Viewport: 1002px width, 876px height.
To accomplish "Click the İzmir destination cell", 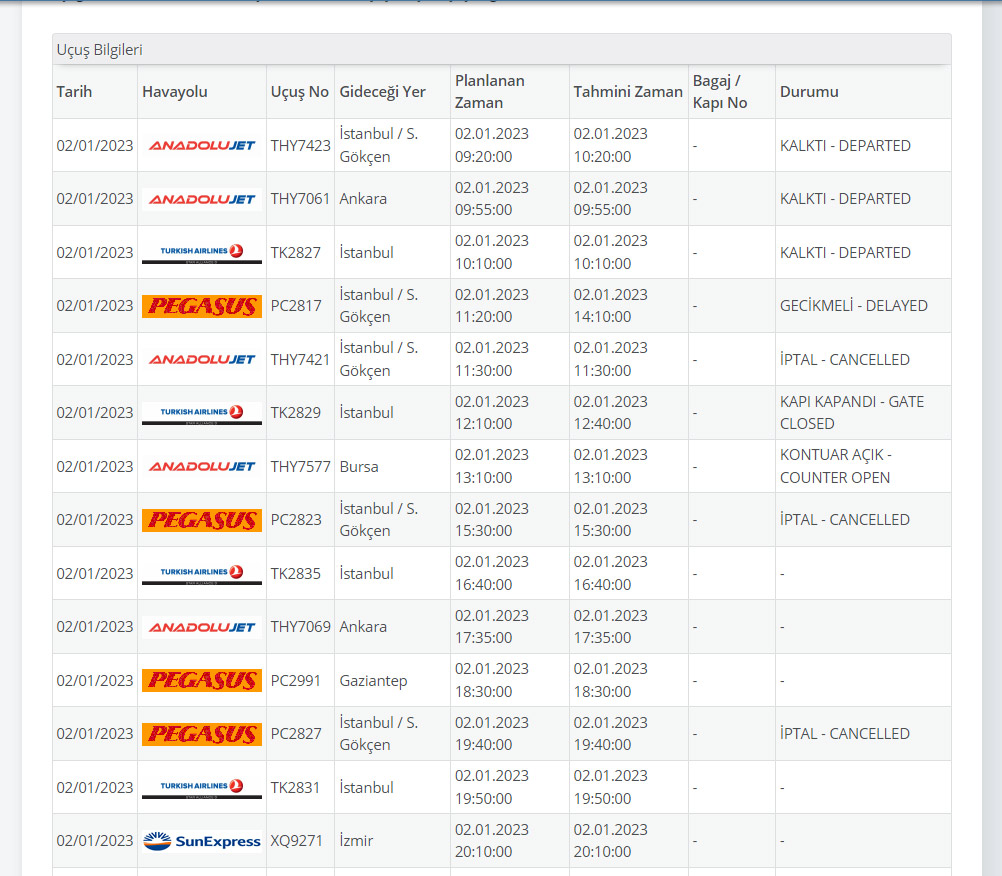I will pyautogui.click(x=356, y=841).
